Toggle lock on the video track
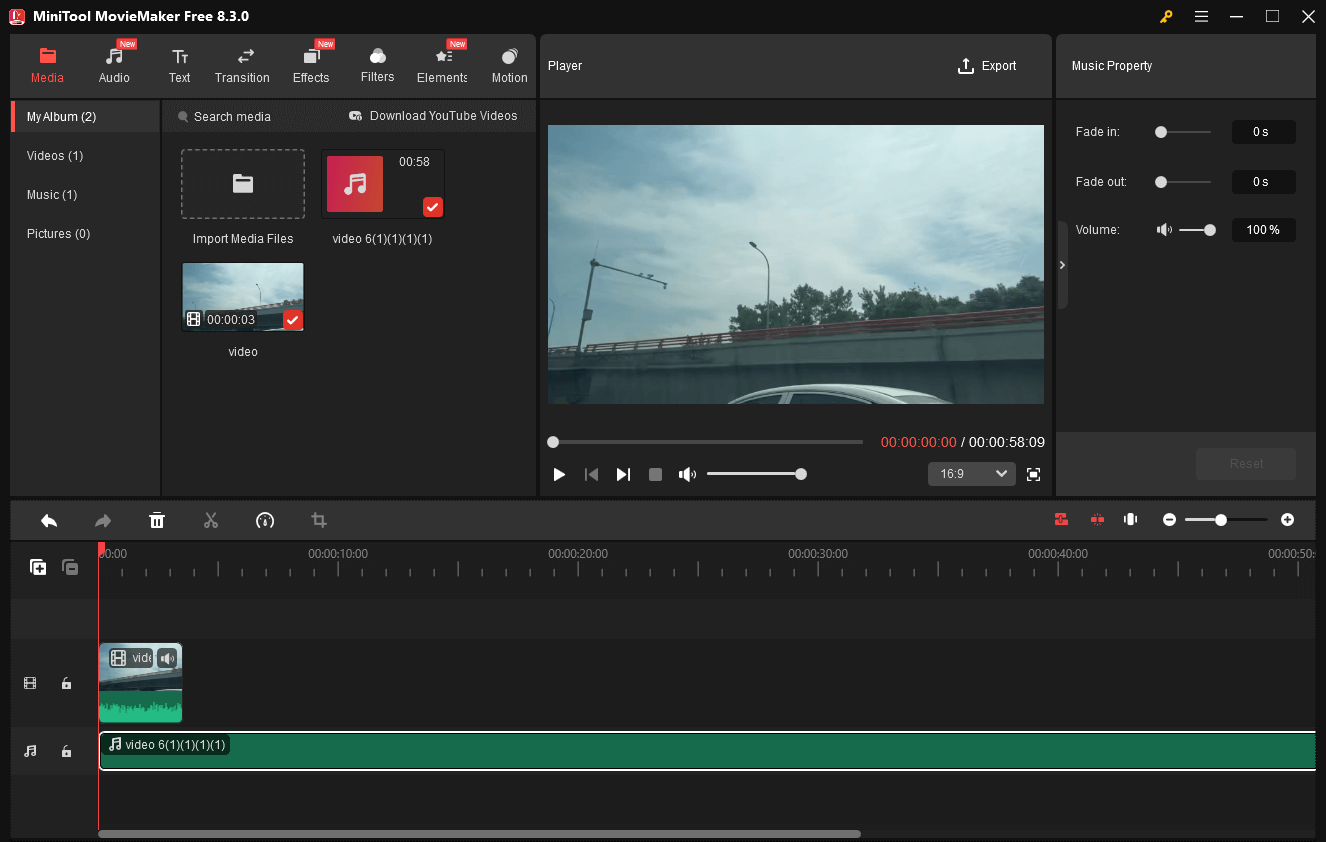 coord(66,683)
